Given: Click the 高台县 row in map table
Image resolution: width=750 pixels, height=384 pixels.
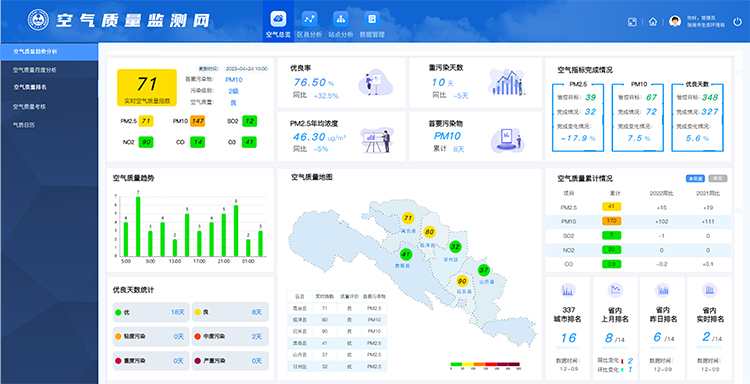Looking at the screenshot, I should (x=337, y=308).
